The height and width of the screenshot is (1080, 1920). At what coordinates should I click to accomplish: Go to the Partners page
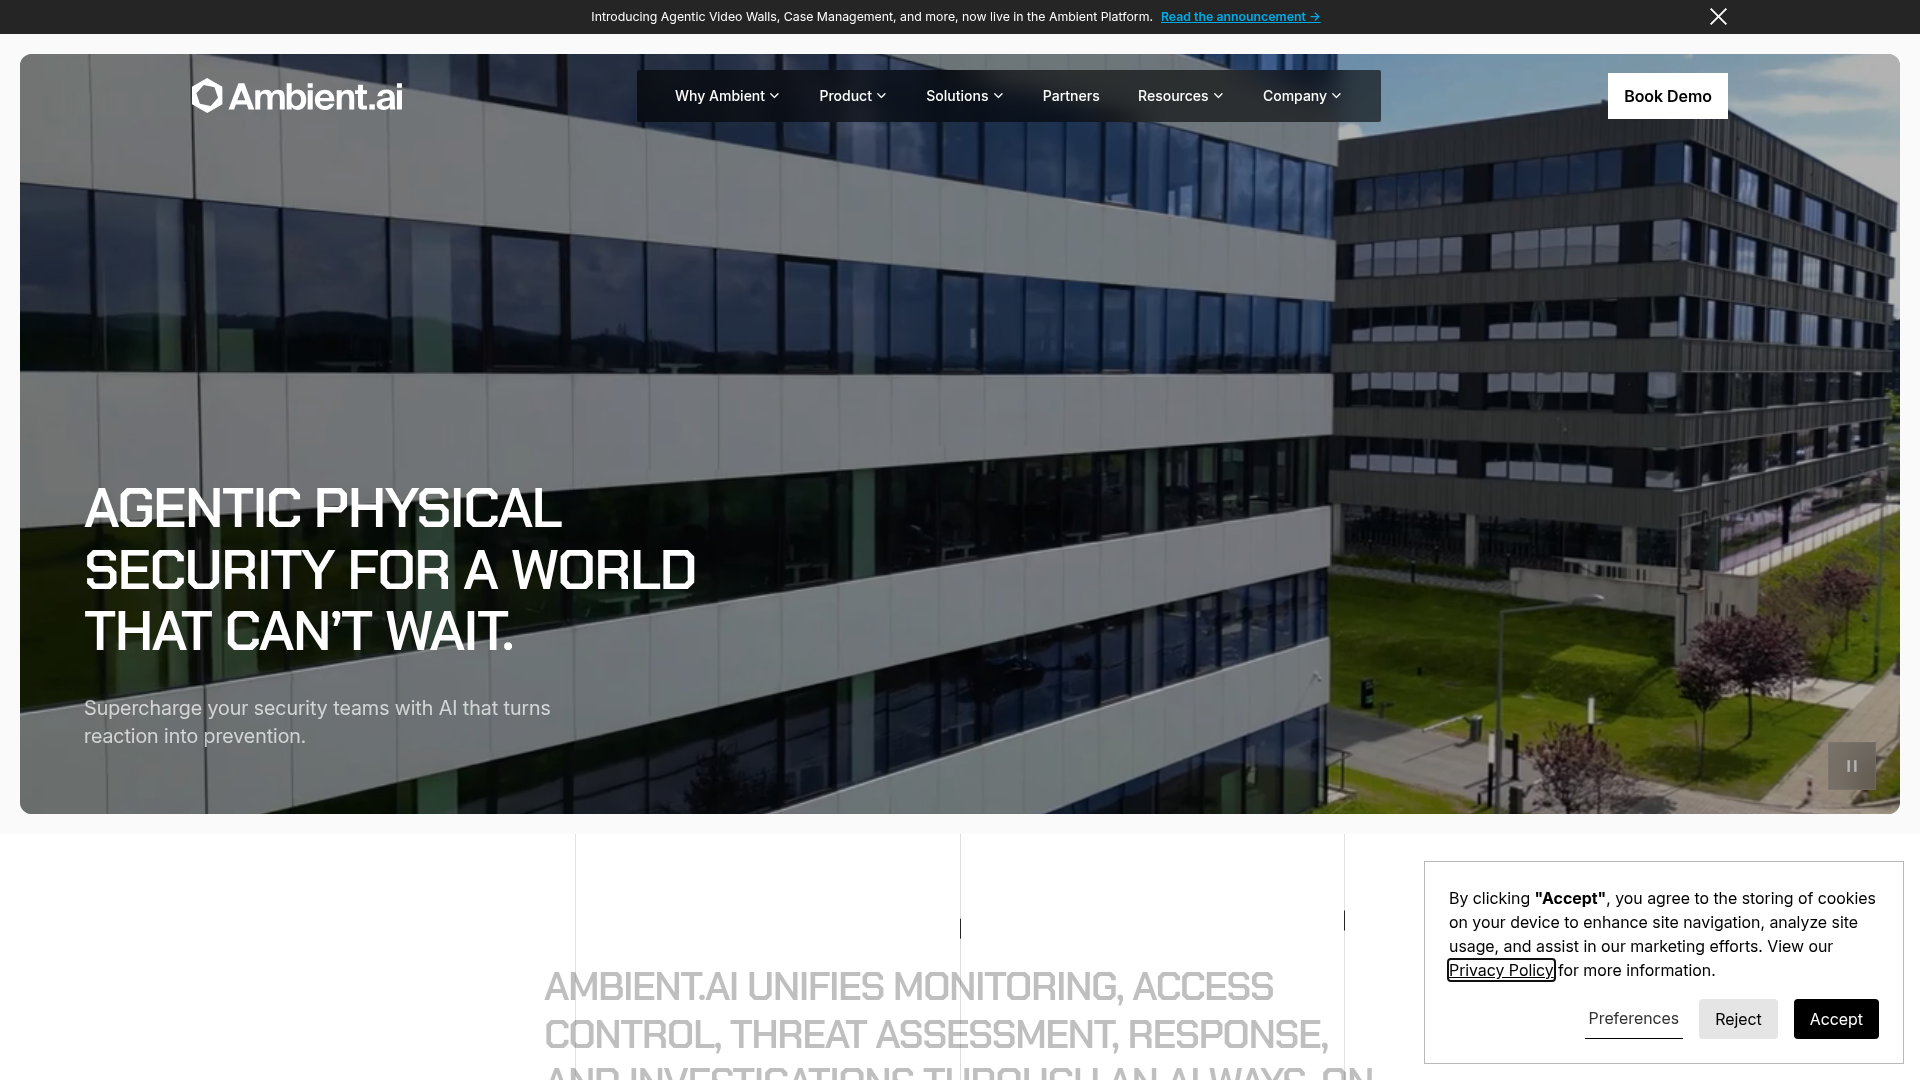tap(1071, 96)
